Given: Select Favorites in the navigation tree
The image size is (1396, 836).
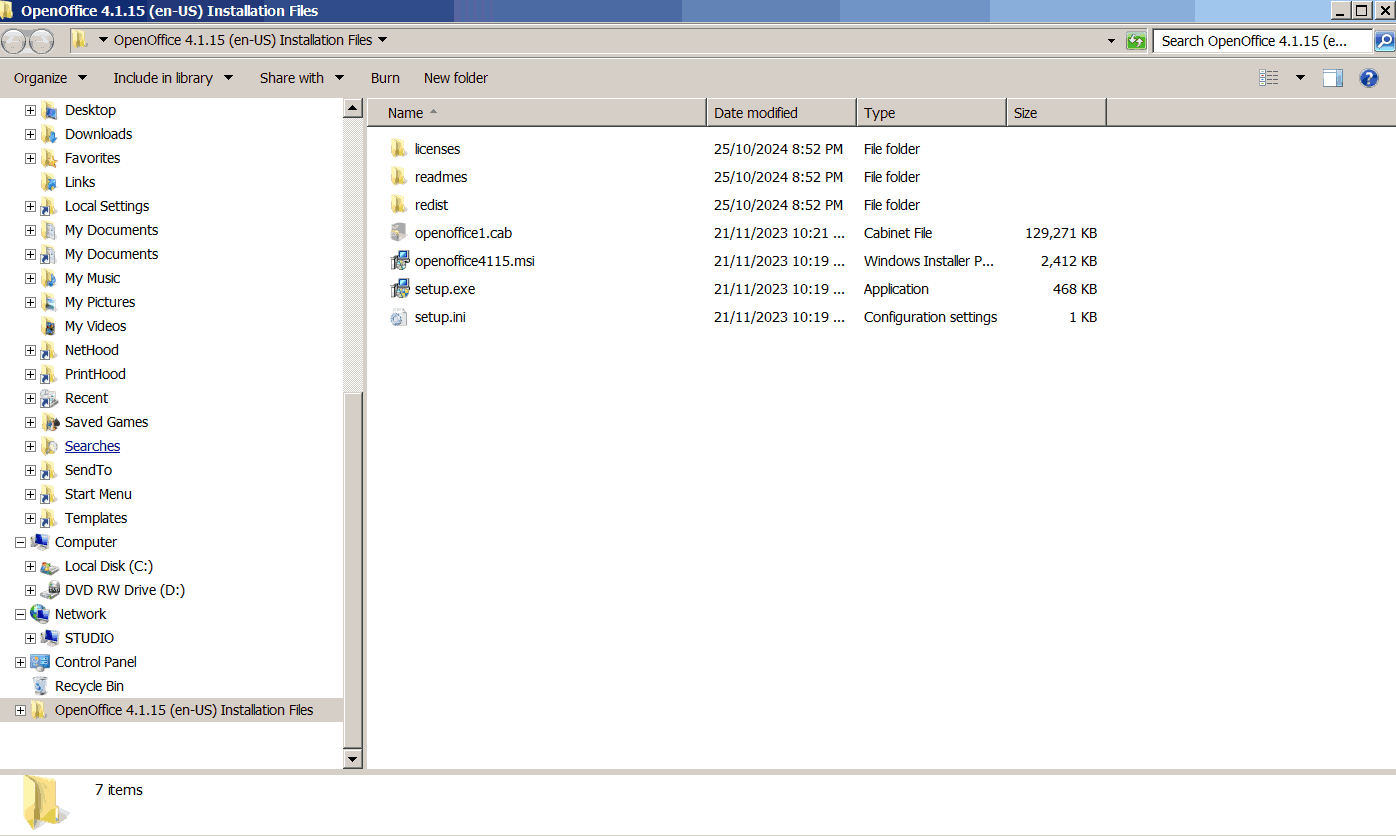Looking at the screenshot, I should [92, 158].
